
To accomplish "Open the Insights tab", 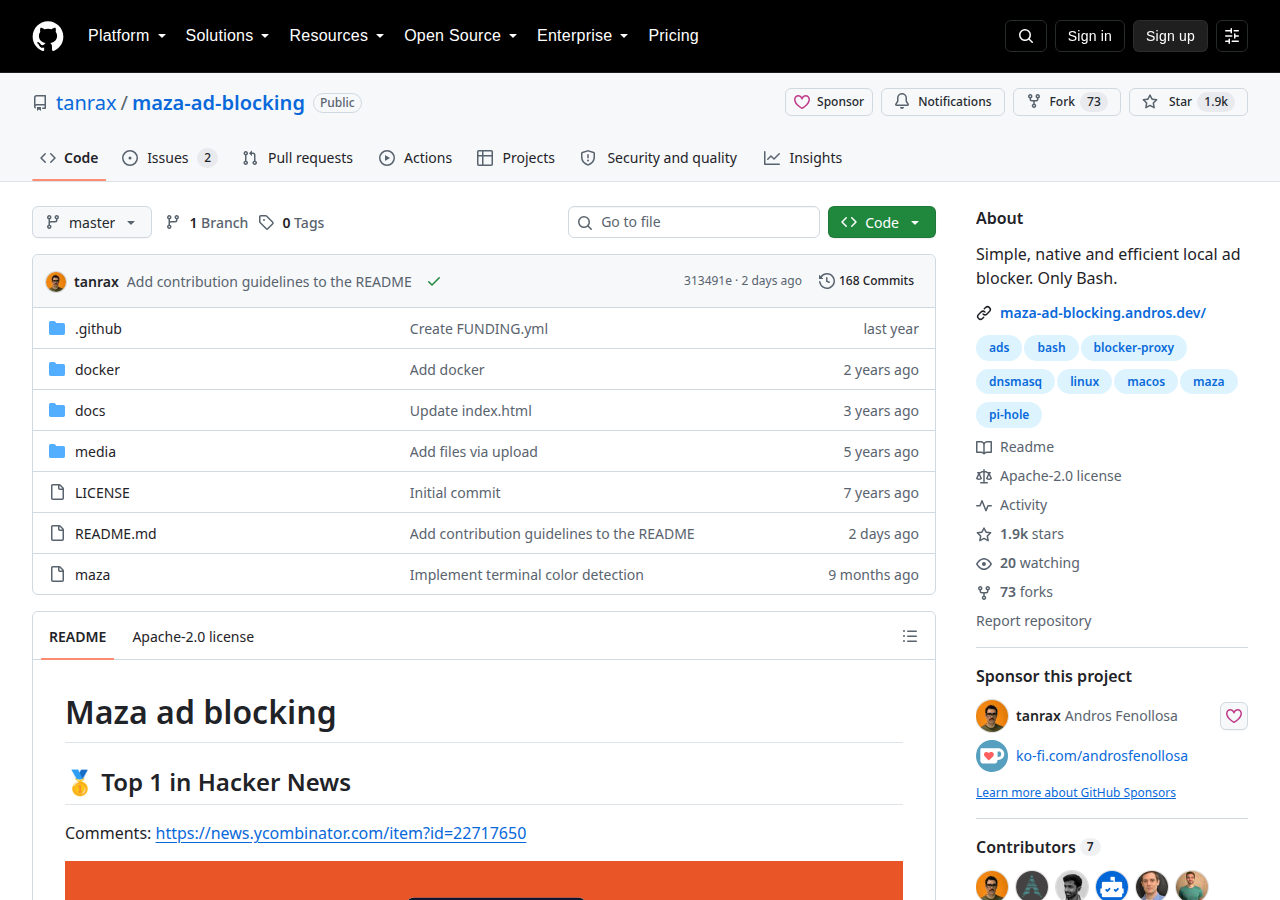I will coord(803,158).
